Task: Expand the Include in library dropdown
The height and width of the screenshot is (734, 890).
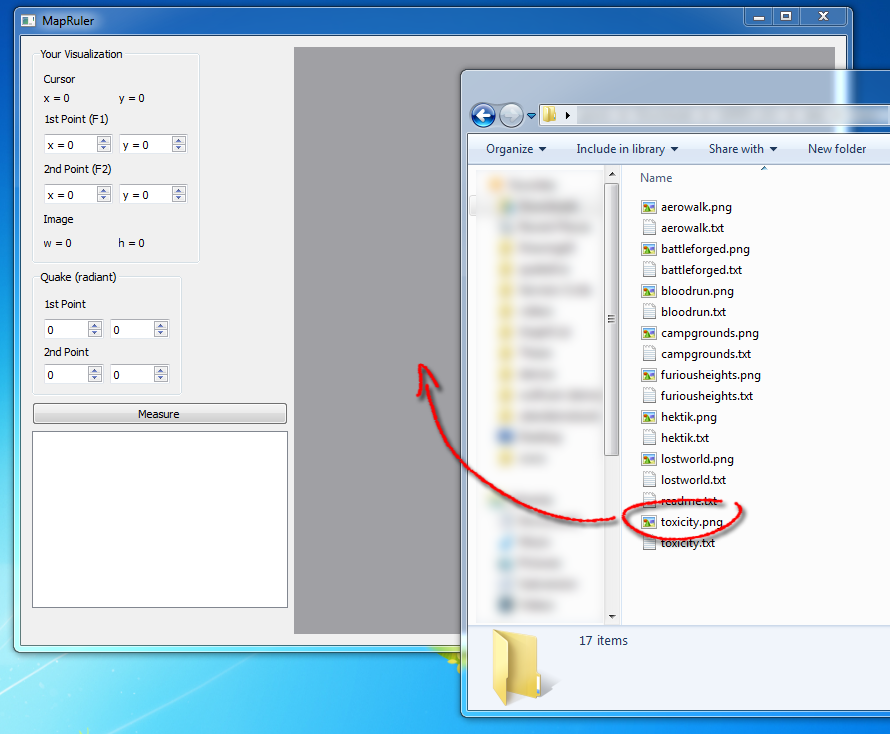Action: (627, 149)
